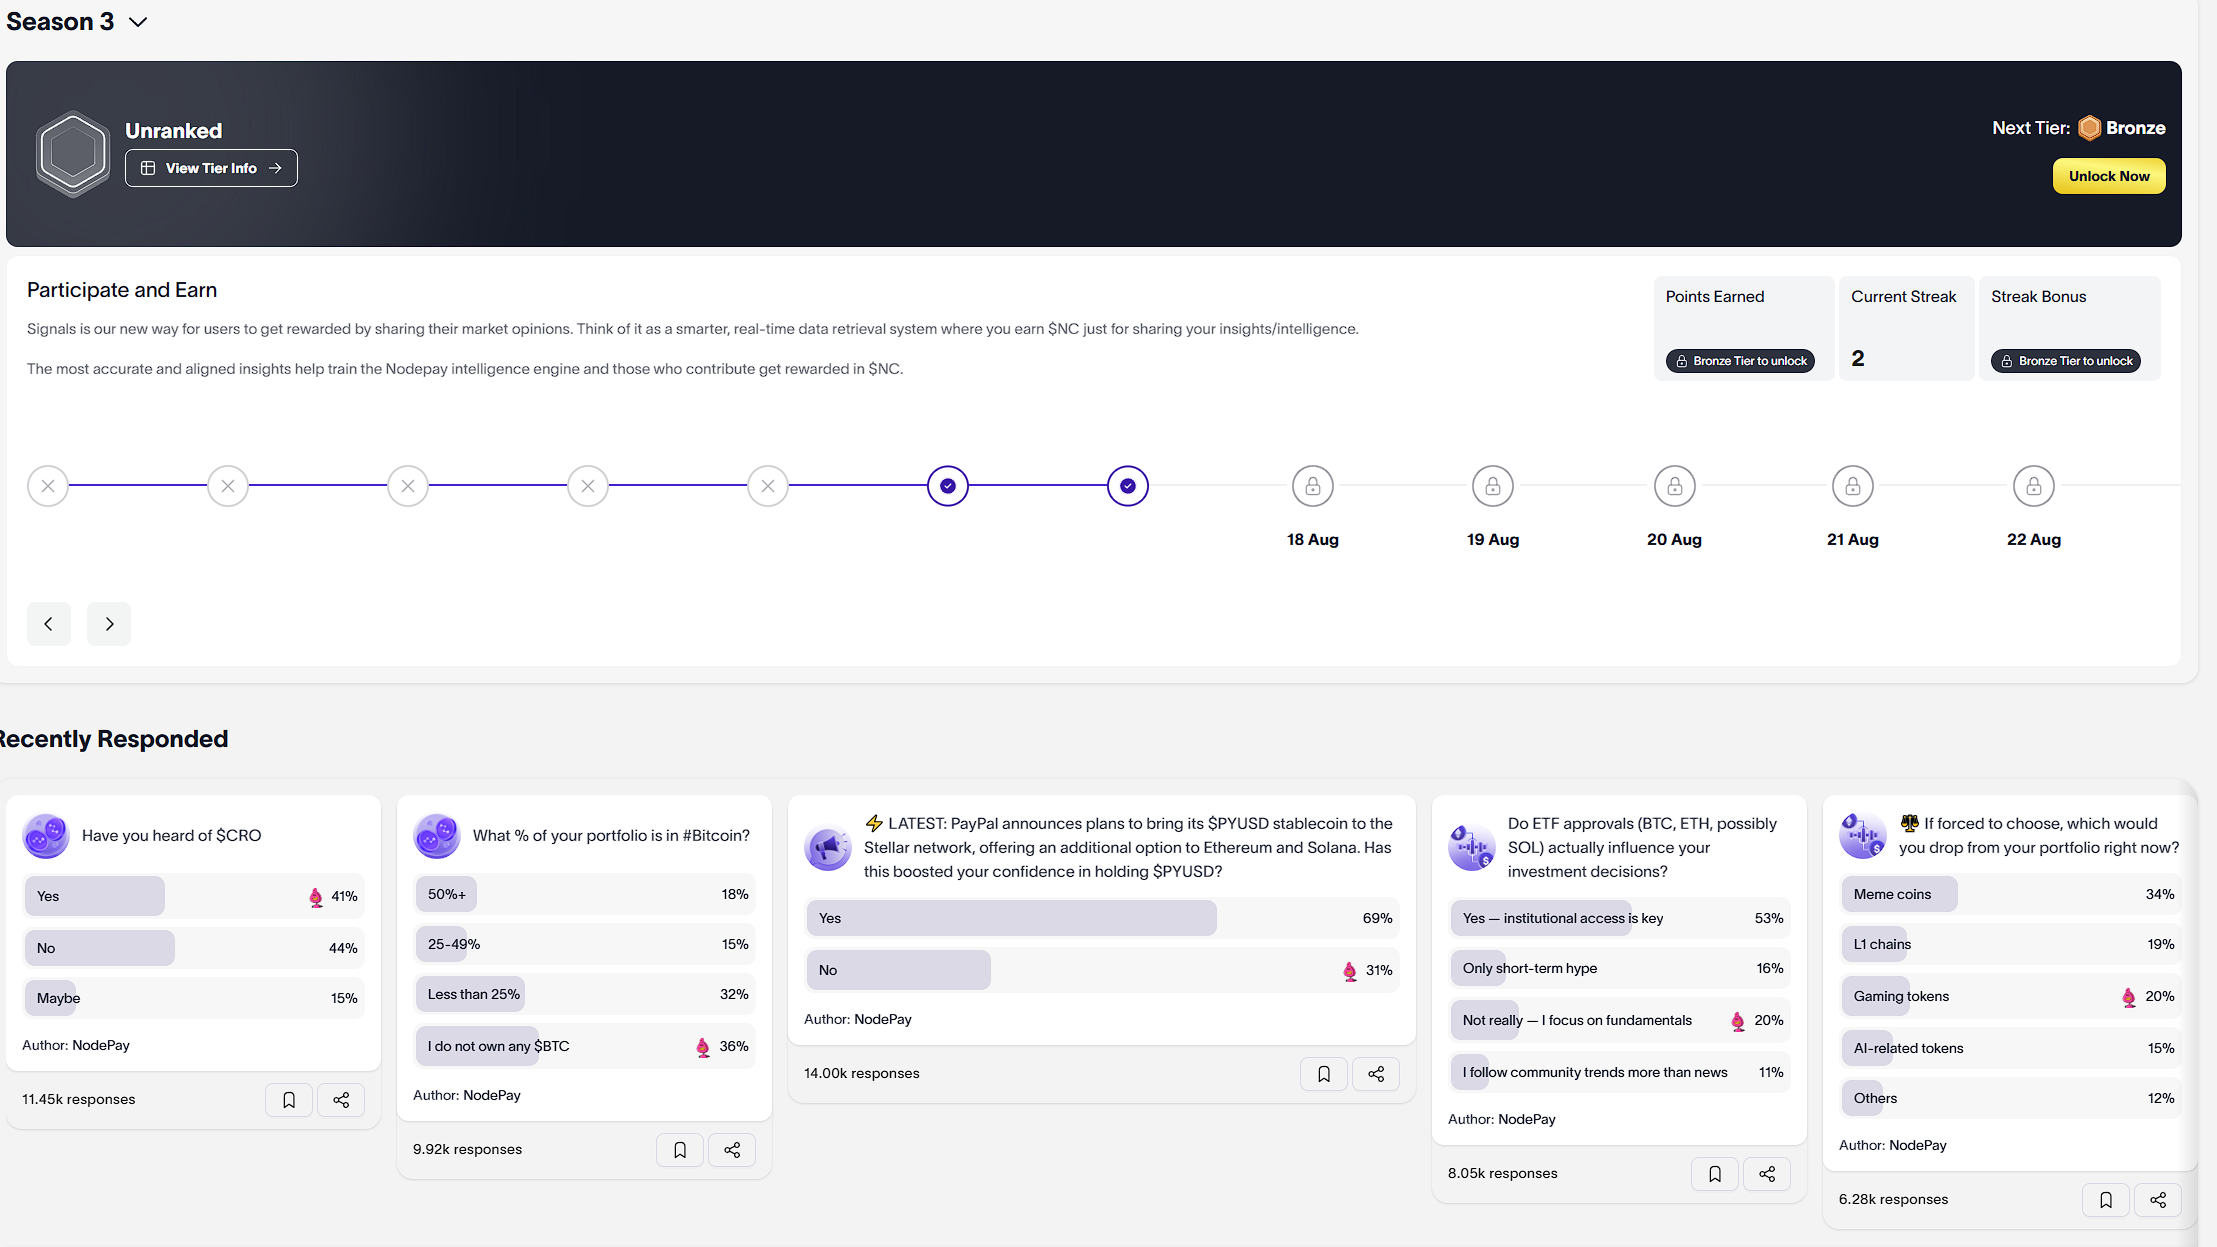Bookmark the Bitcoin portfolio poll
The image size is (2217, 1247).
[x=680, y=1150]
